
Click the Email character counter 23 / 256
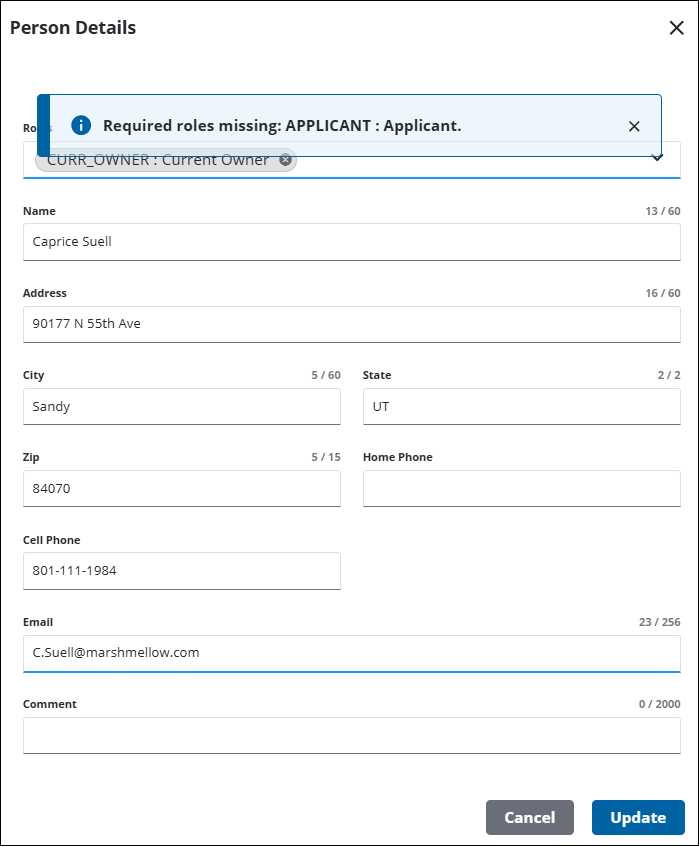pyautogui.click(x=660, y=622)
